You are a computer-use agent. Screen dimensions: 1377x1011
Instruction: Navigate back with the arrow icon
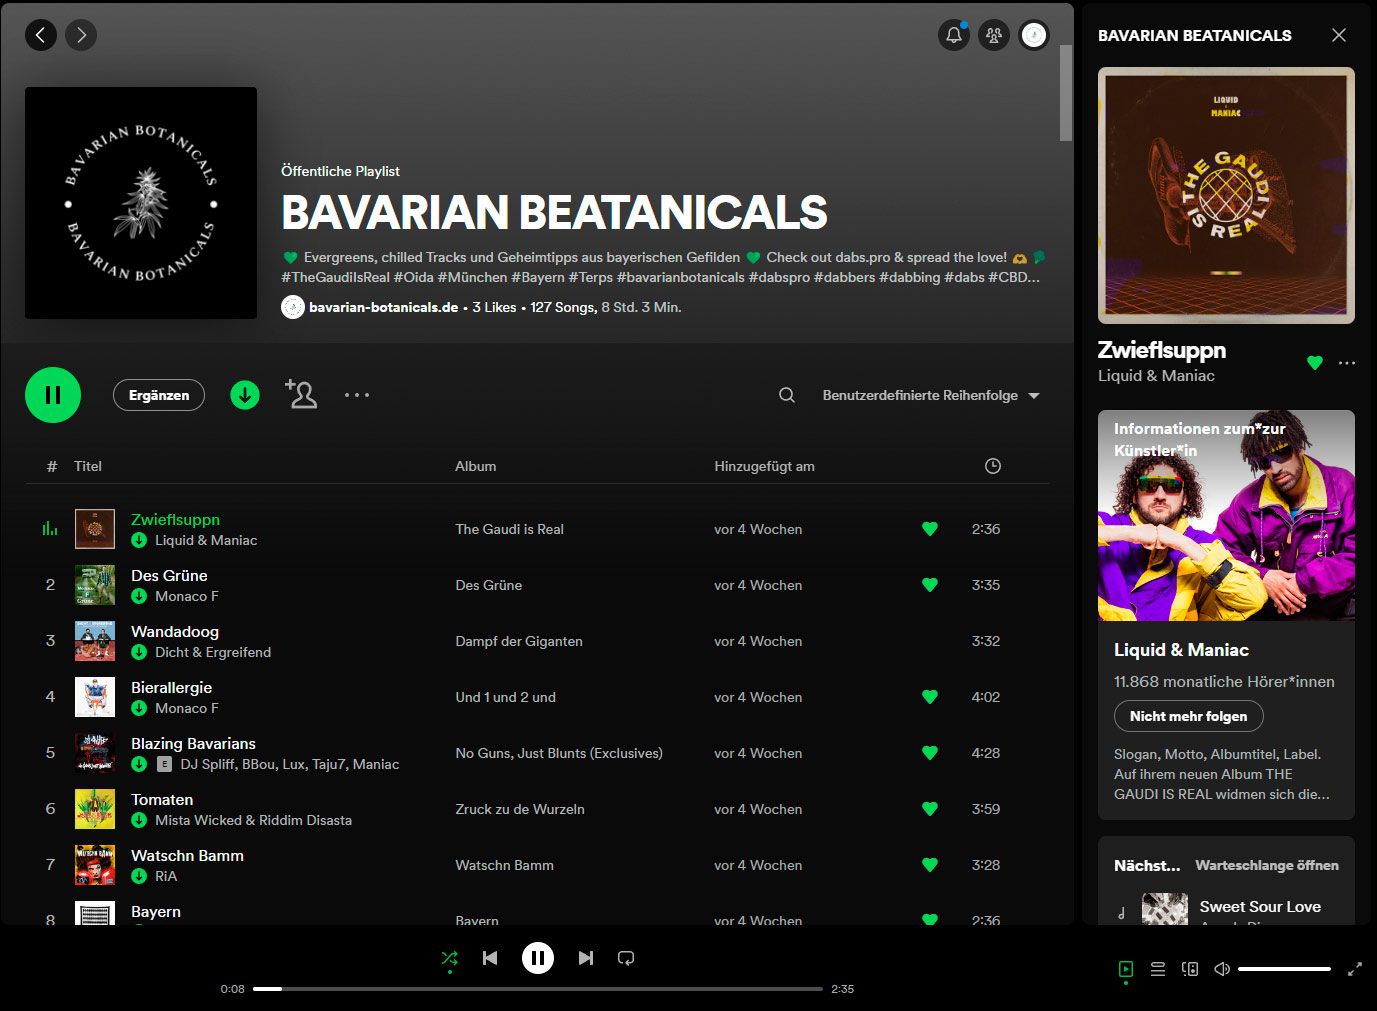(x=40, y=34)
